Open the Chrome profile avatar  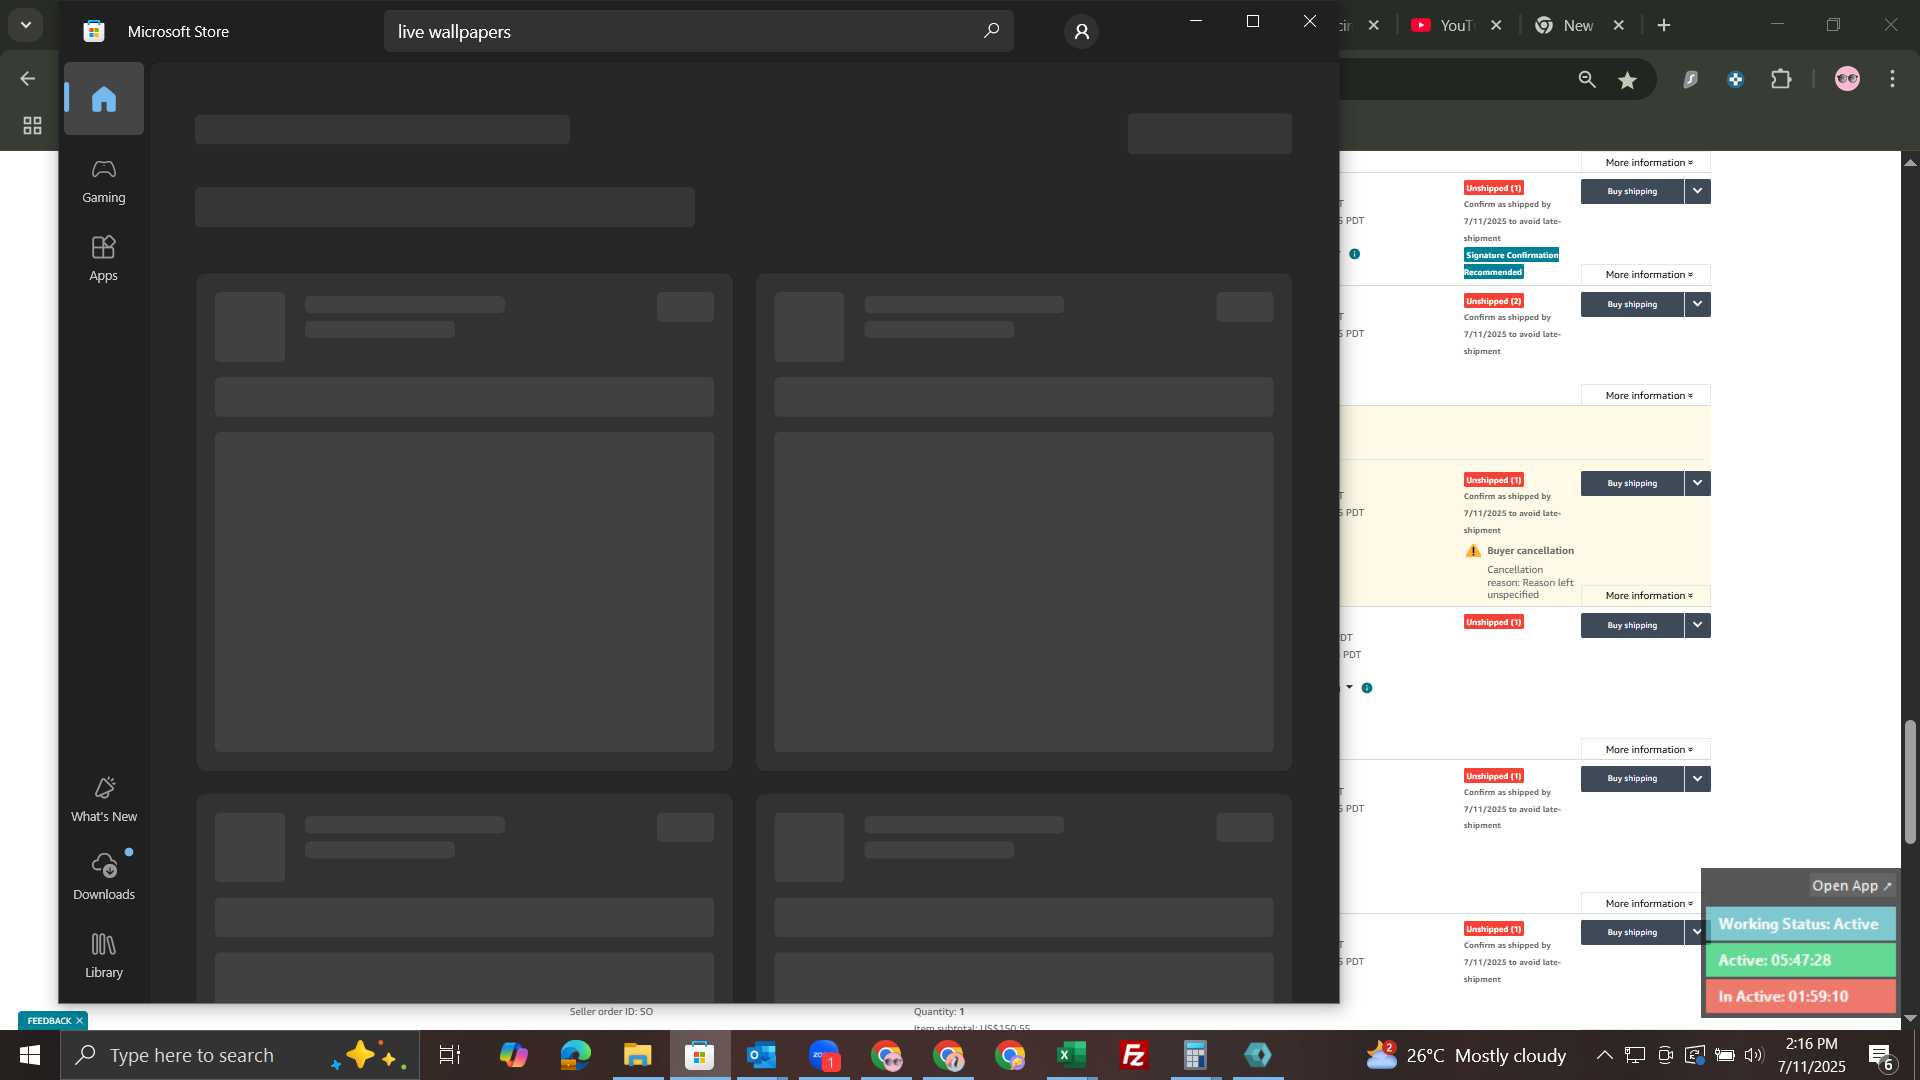tap(1847, 79)
